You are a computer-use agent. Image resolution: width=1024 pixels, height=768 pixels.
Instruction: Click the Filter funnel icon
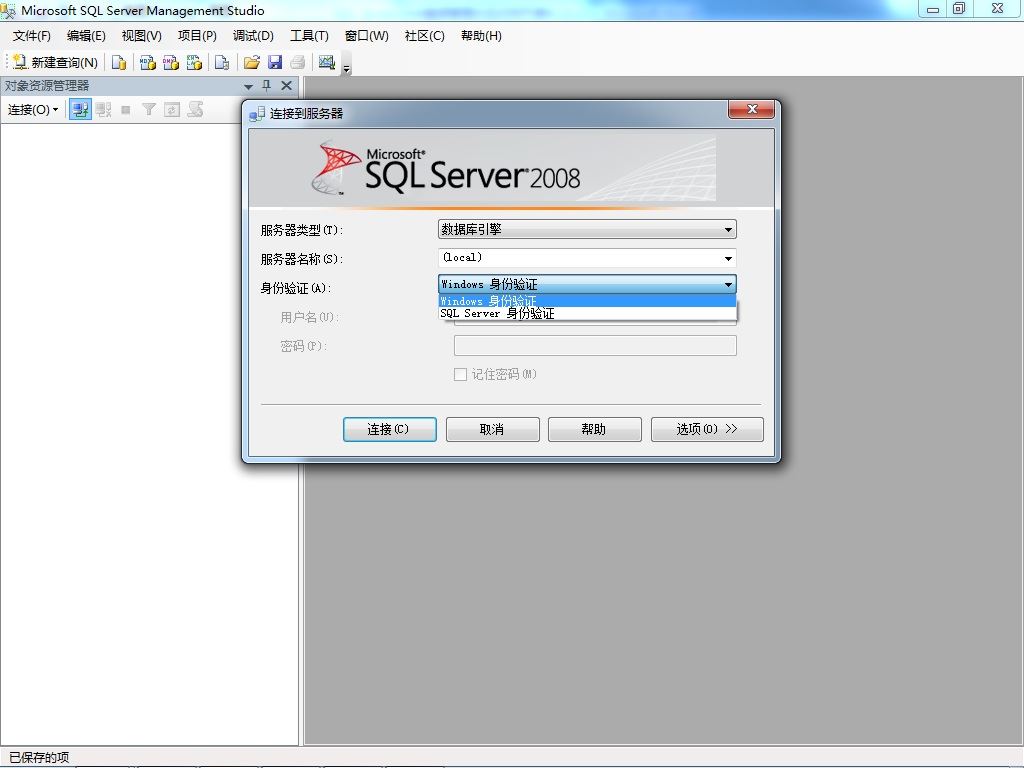pyautogui.click(x=149, y=110)
